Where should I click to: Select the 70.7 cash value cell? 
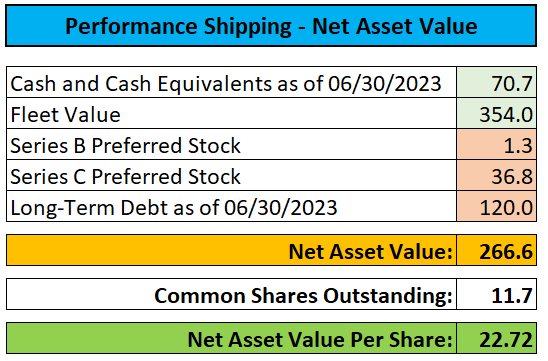[496, 82]
